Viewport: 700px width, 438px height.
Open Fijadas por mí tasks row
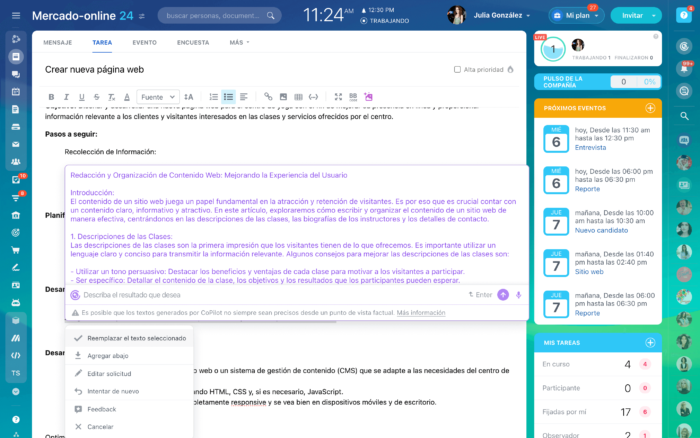(x=598, y=412)
